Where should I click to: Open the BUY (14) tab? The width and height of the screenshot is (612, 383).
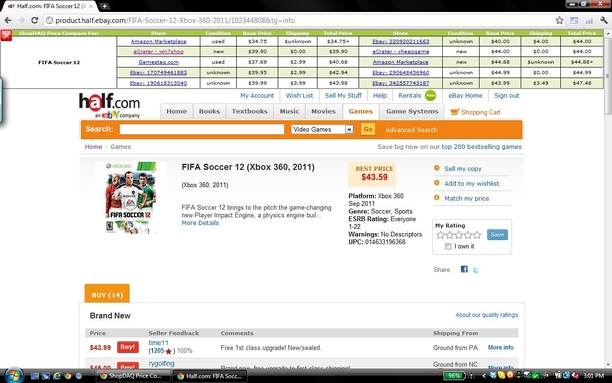[x=107, y=294]
